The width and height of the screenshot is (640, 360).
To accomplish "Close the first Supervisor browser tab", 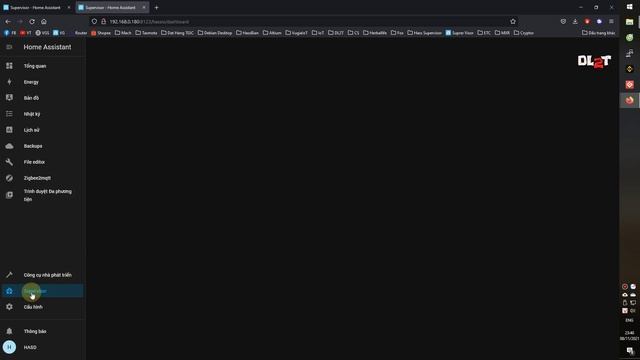I will point(69,7).
